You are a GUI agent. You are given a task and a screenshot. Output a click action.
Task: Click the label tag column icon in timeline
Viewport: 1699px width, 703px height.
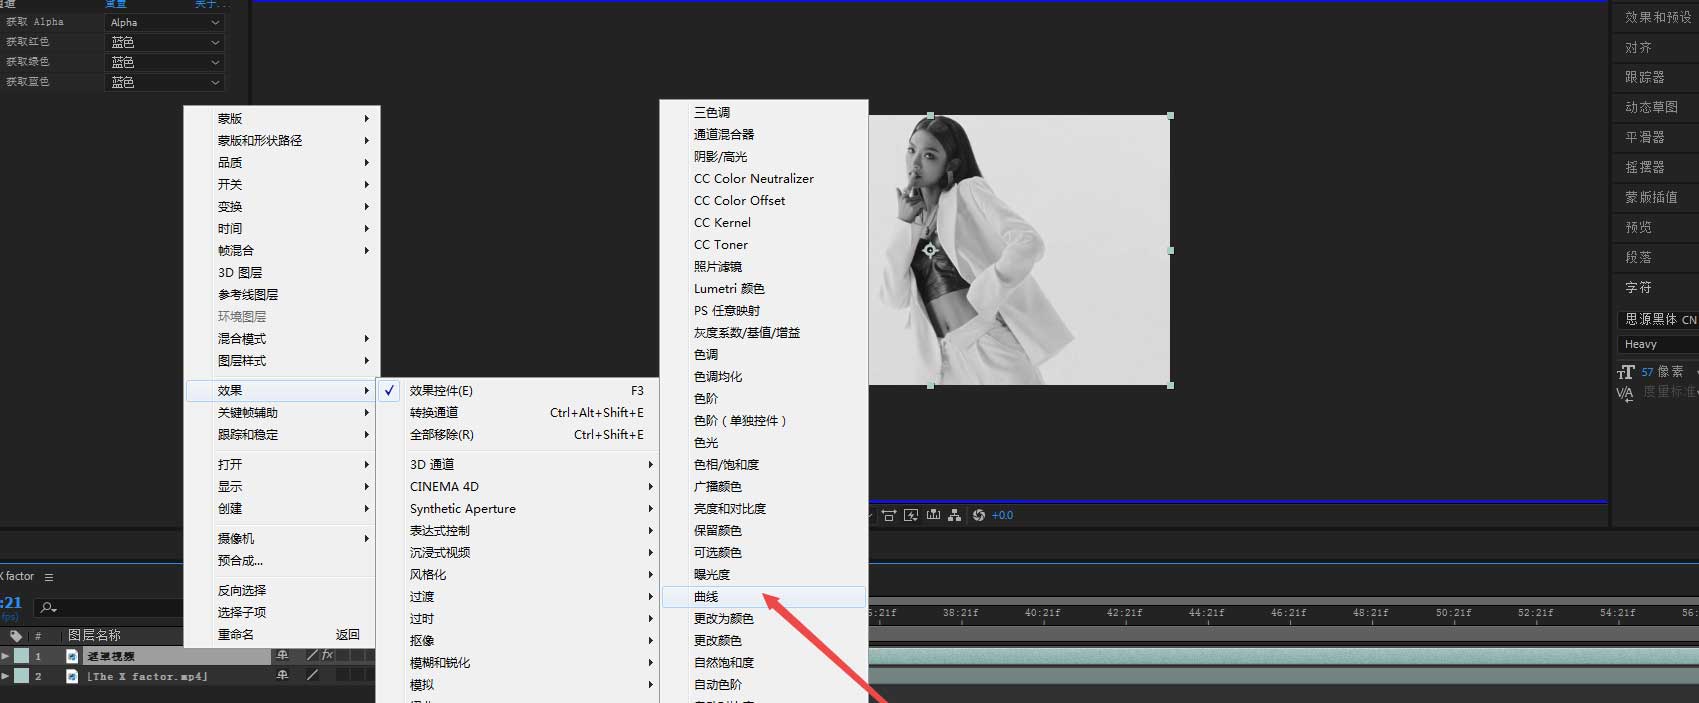click(16, 635)
